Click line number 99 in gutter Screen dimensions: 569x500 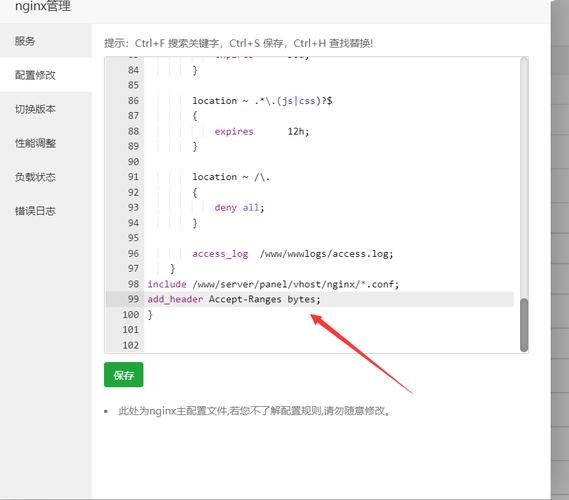[133, 299]
